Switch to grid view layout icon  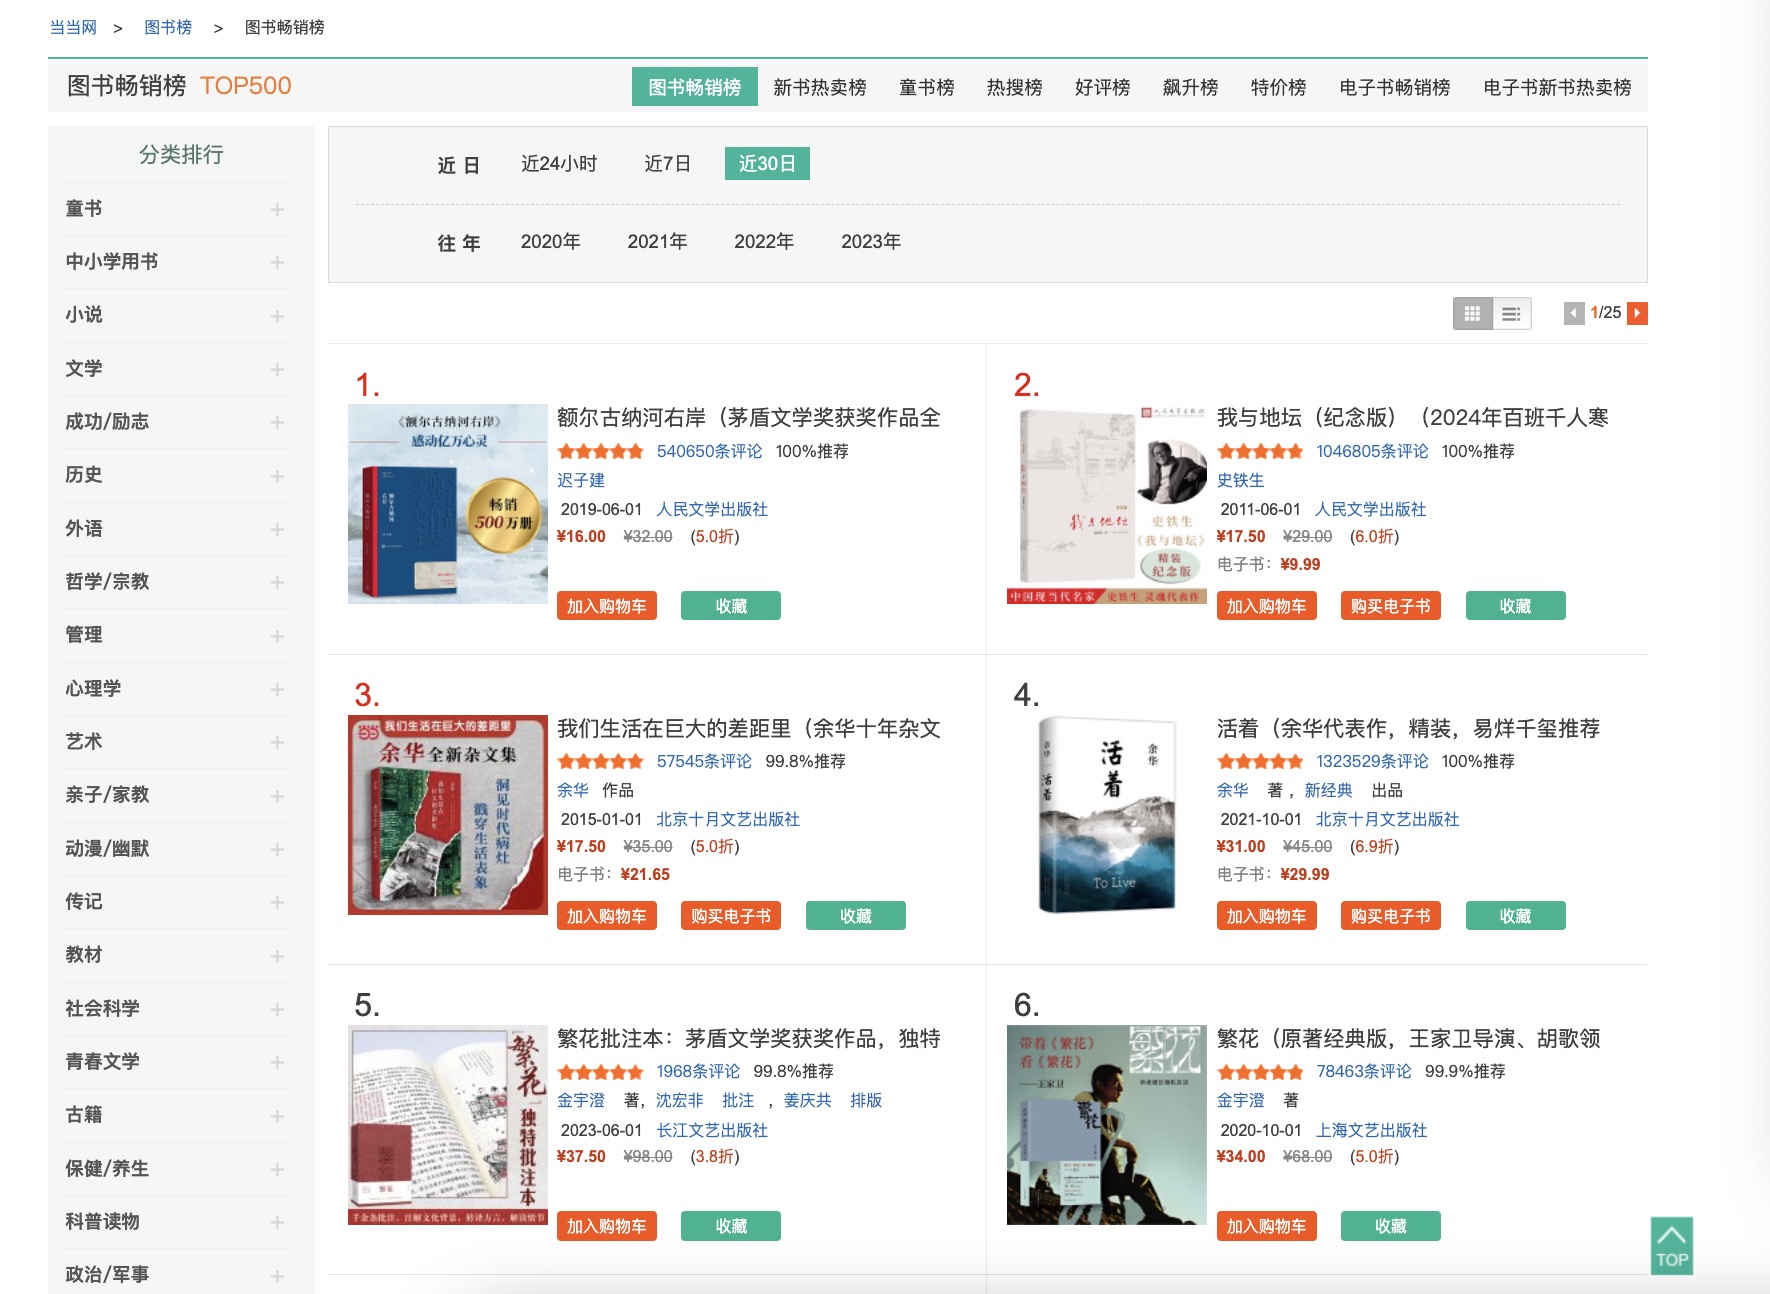pyautogui.click(x=1472, y=314)
